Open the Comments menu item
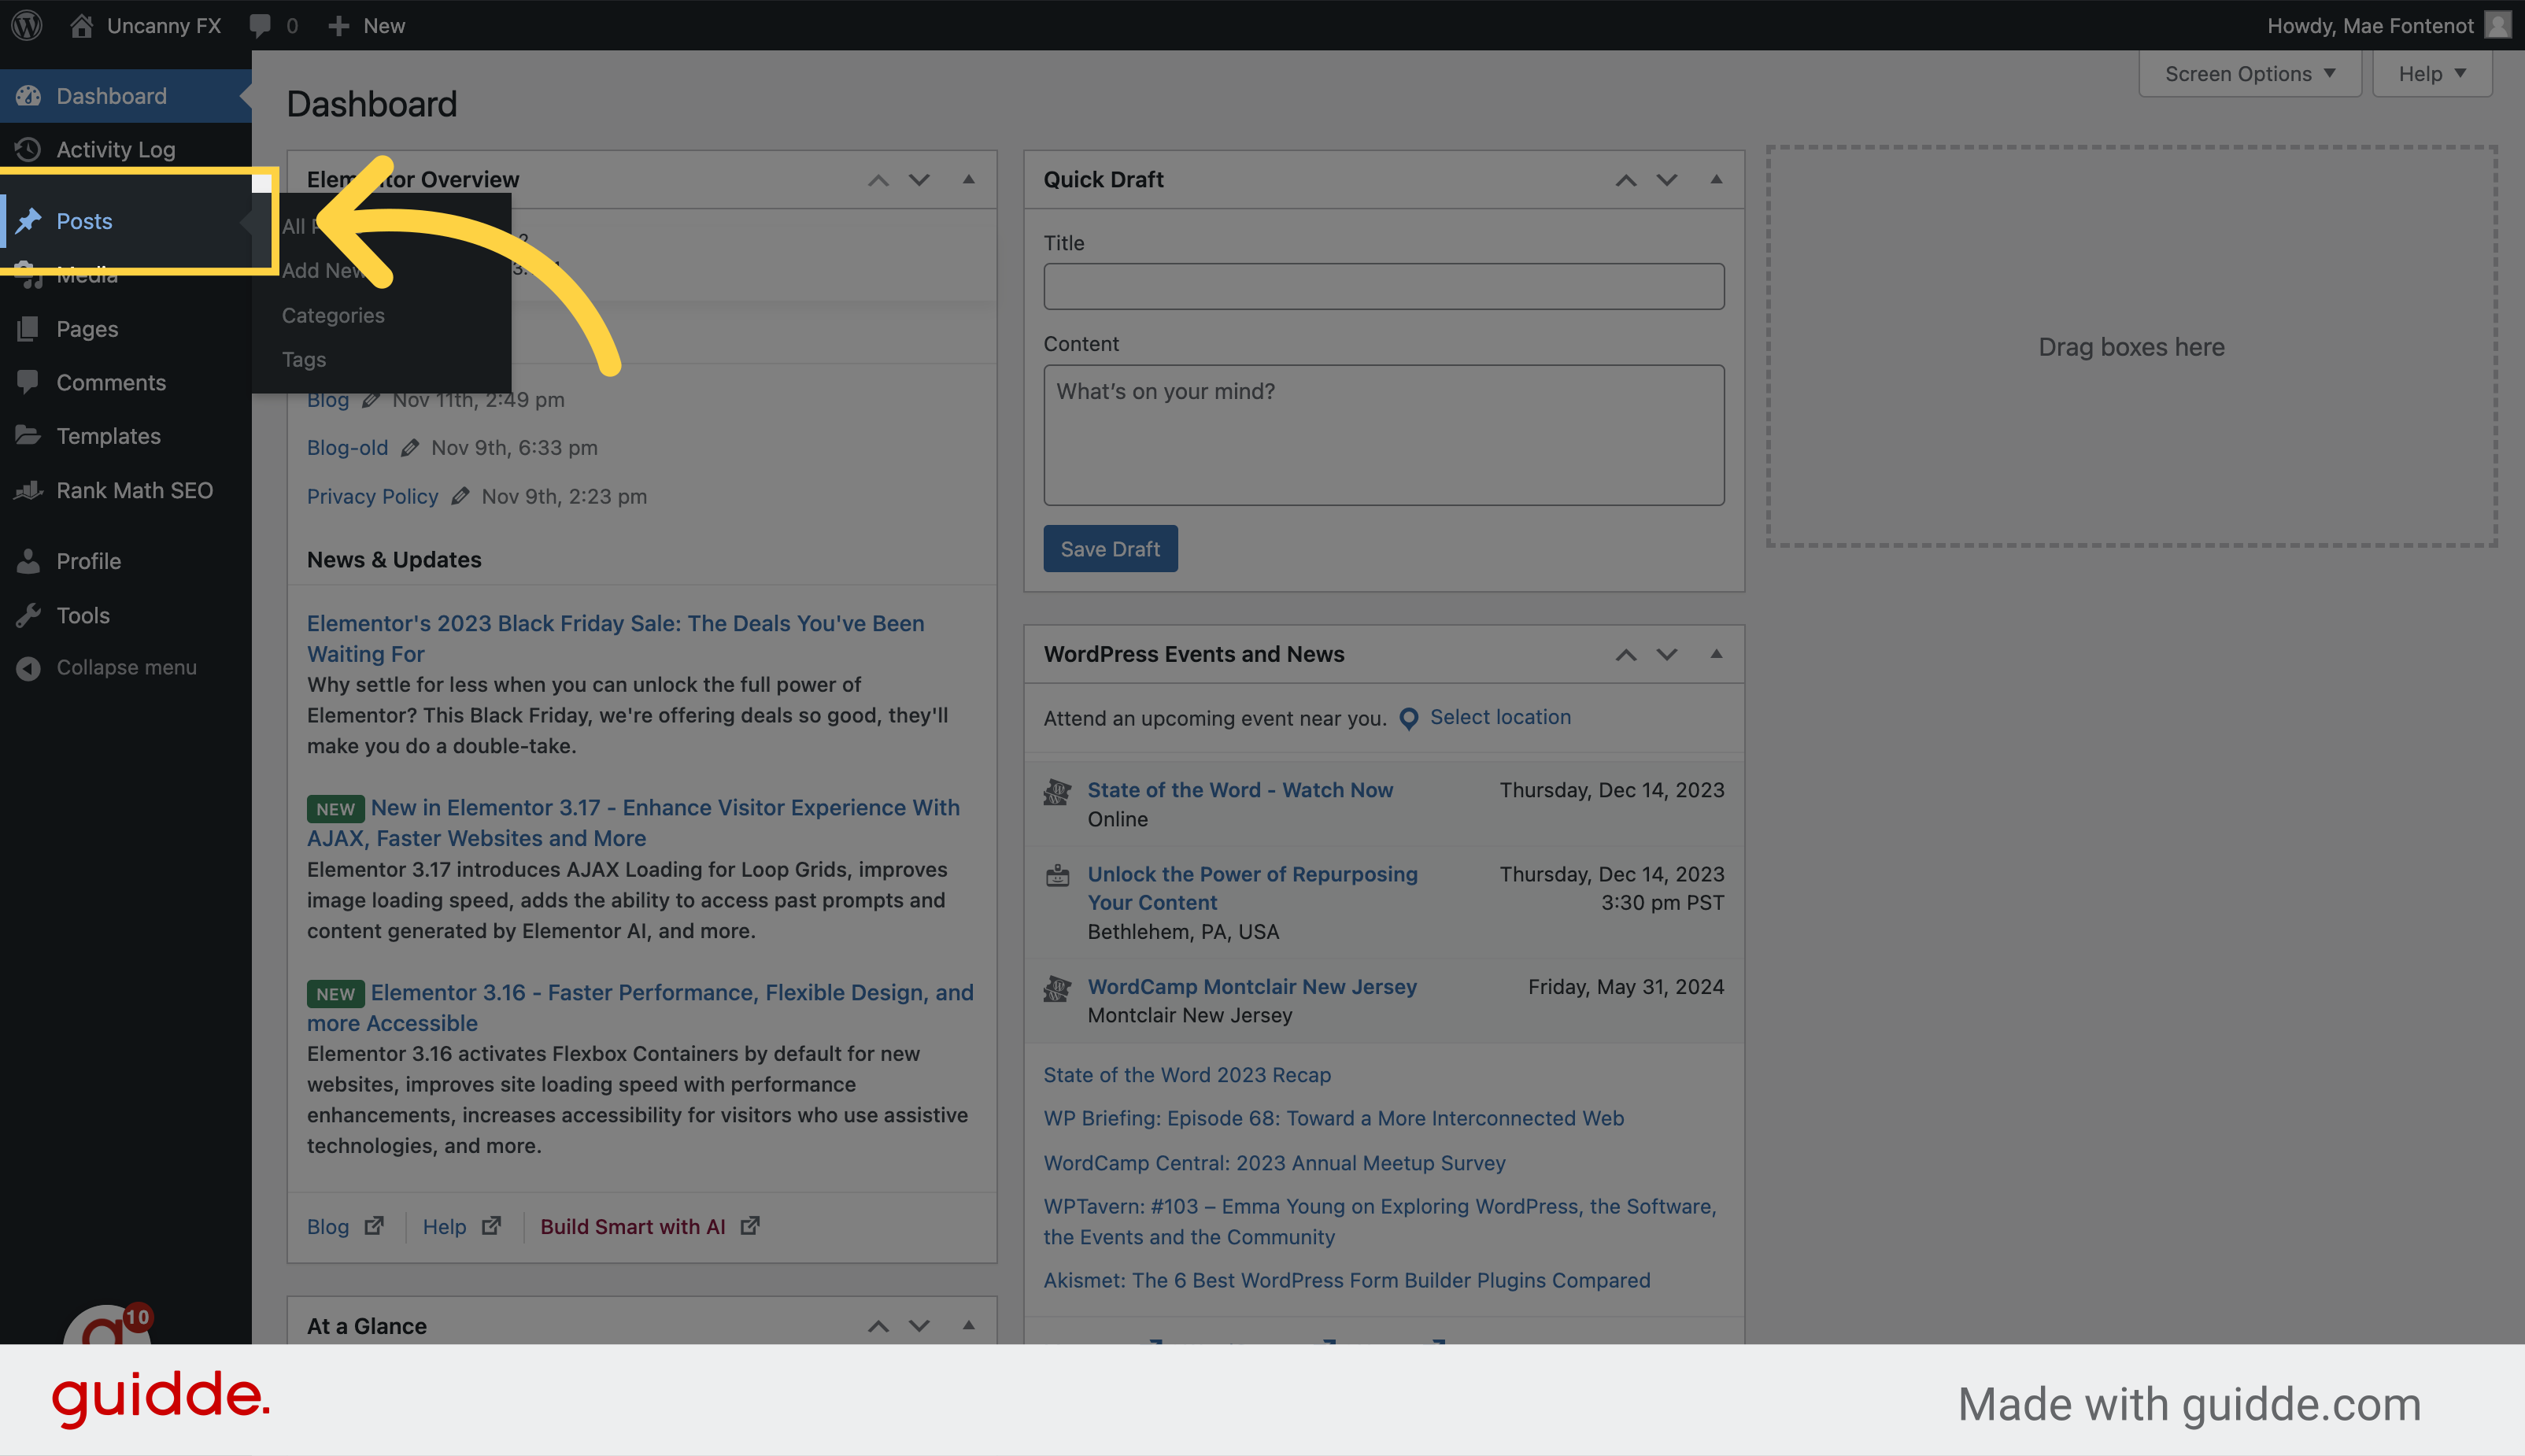The width and height of the screenshot is (2525, 1456). [x=126, y=382]
